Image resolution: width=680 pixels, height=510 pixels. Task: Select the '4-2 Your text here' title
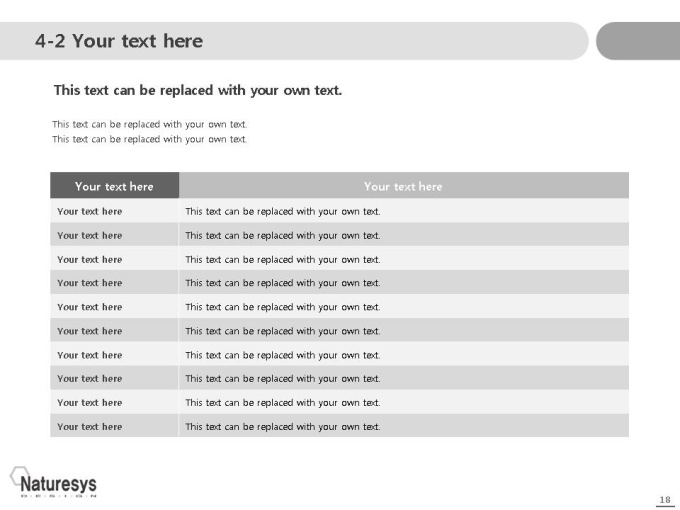119,41
